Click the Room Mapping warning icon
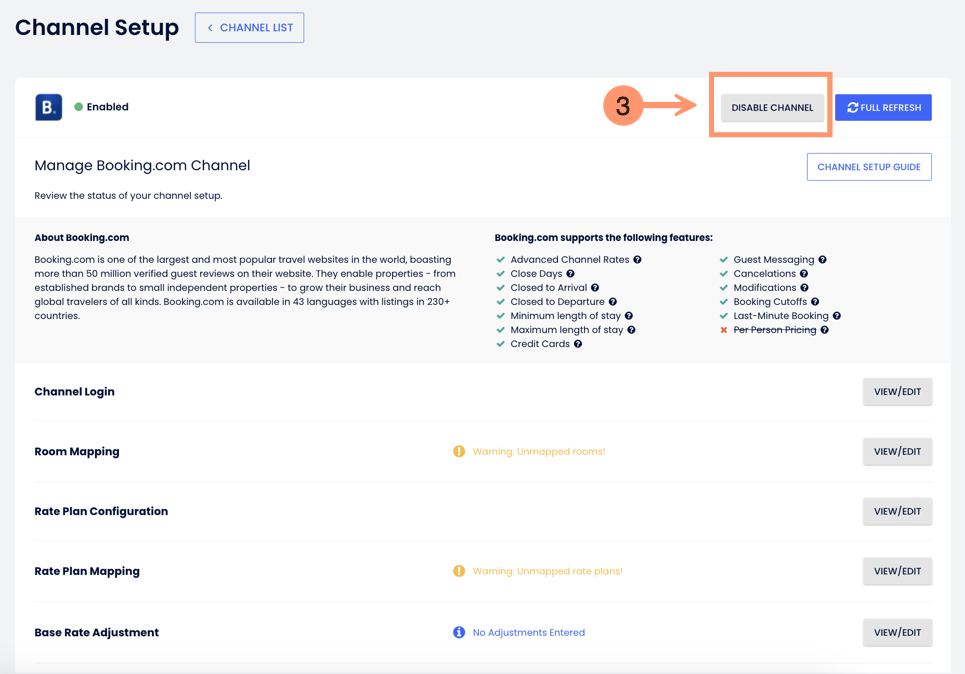This screenshot has width=965, height=674. tap(459, 452)
